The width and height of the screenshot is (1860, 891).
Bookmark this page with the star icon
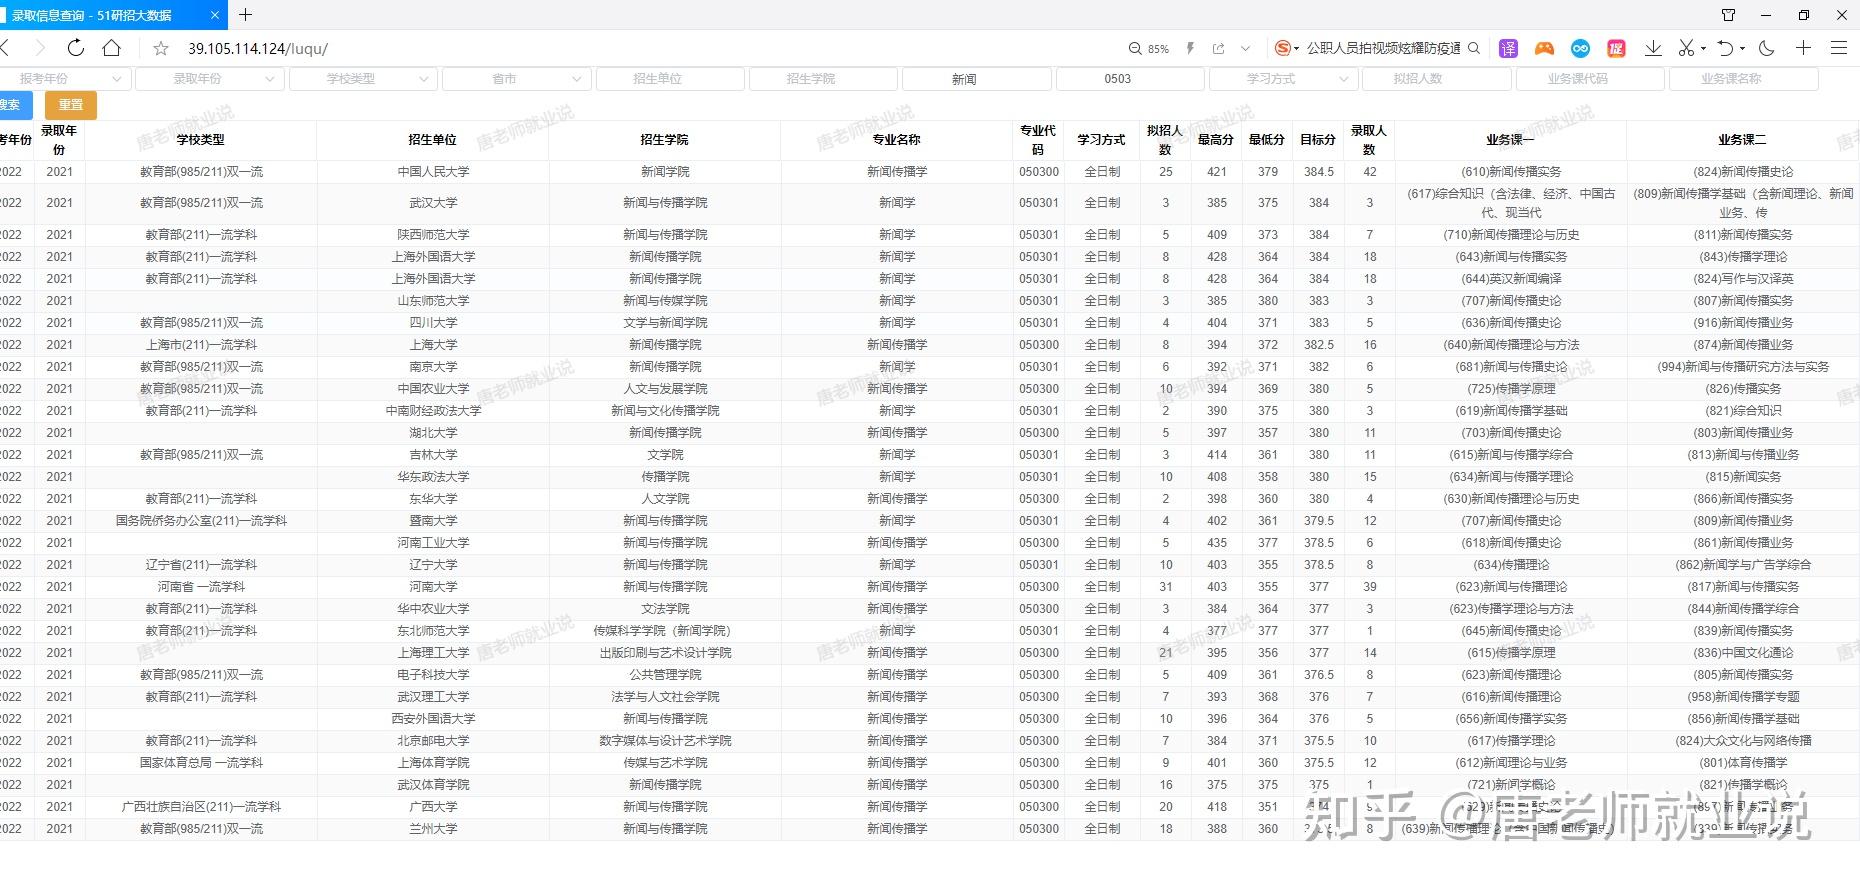point(161,48)
